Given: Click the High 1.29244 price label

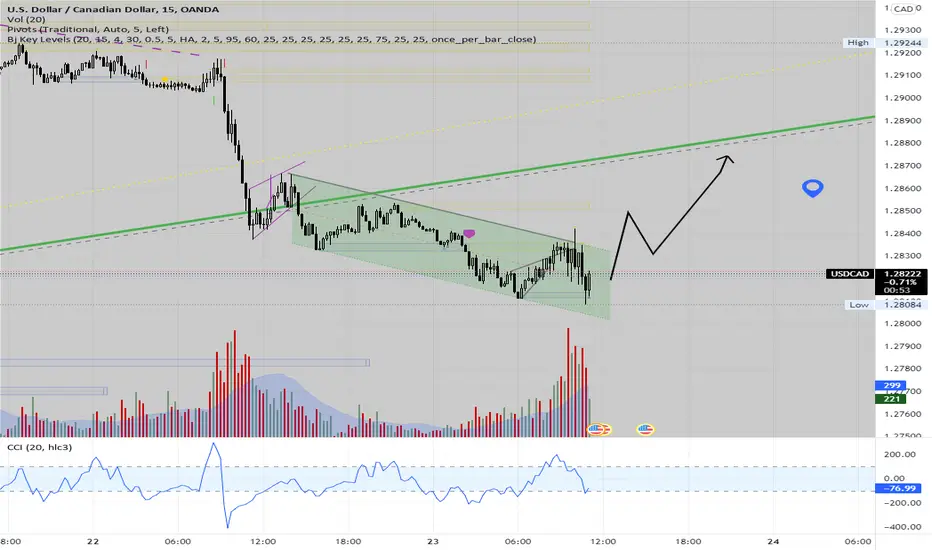Looking at the screenshot, I should tap(885, 43).
